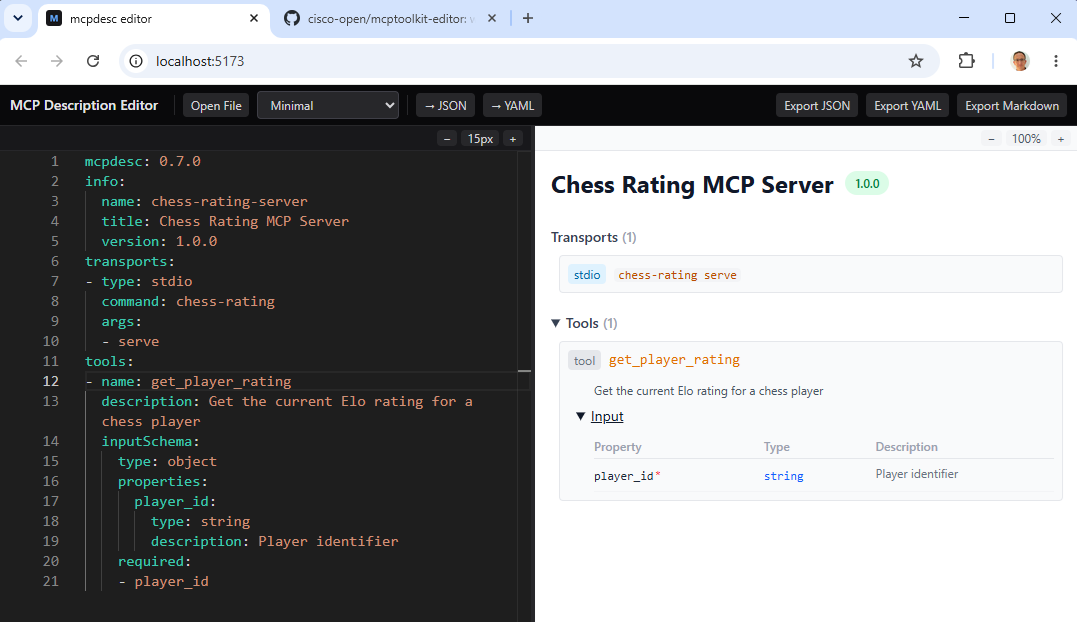Click line number 21 in gutter
The height and width of the screenshot is (622, 1077).
click(50, 581)
